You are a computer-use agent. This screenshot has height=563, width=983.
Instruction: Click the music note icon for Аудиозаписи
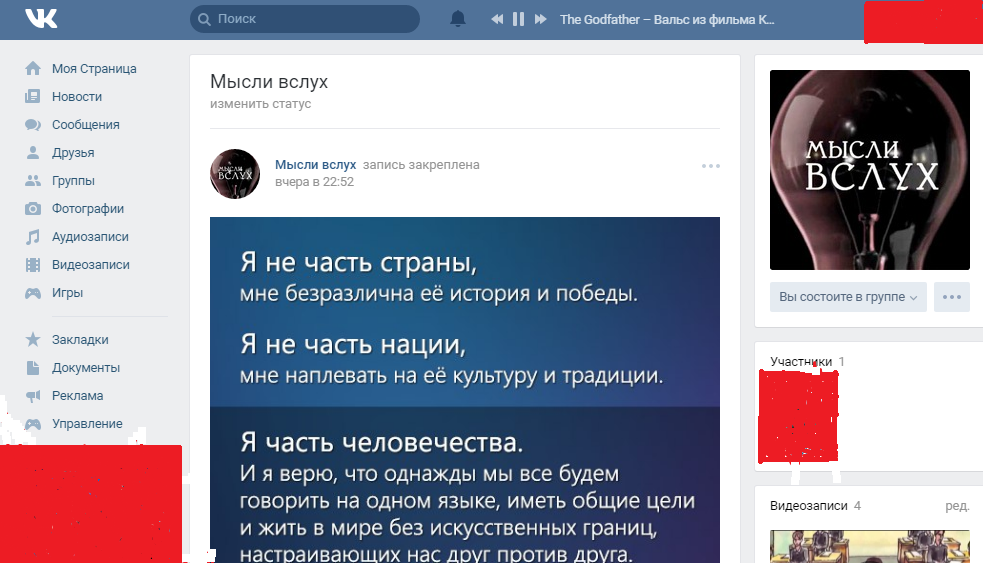tap(33, 236)
